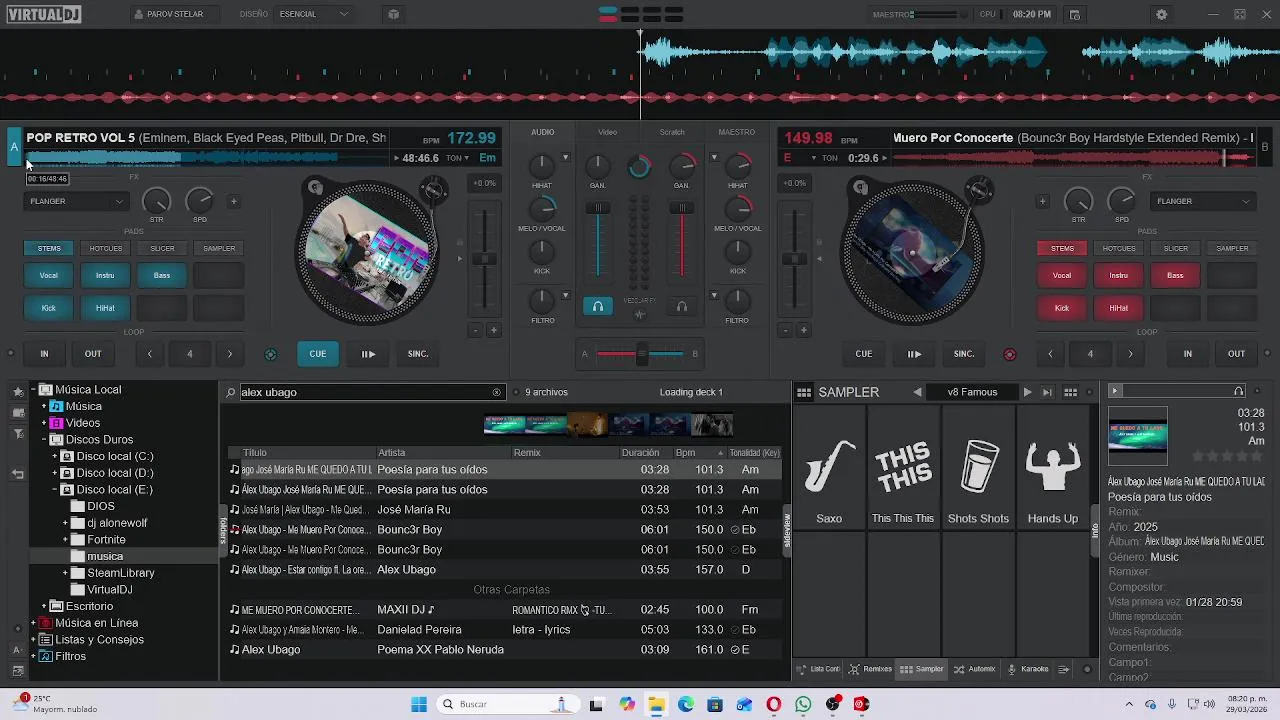The width and height of the screenshot is (1280, 720).
Task: Switch to Karaoke sideview tab
Action: pyautogui.click(x=1027, y=669)
